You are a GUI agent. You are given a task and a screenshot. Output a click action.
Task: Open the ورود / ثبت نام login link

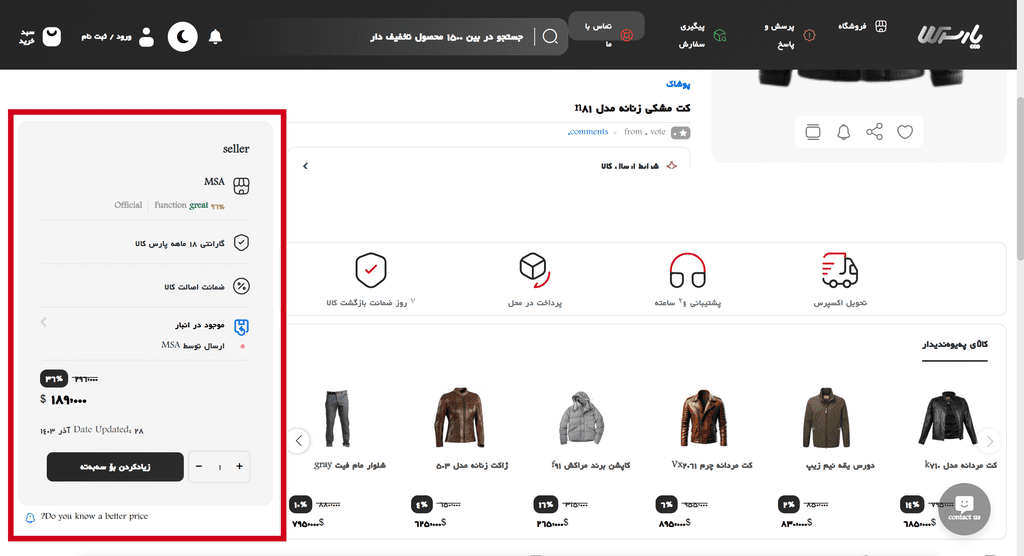tap(106, 37)
